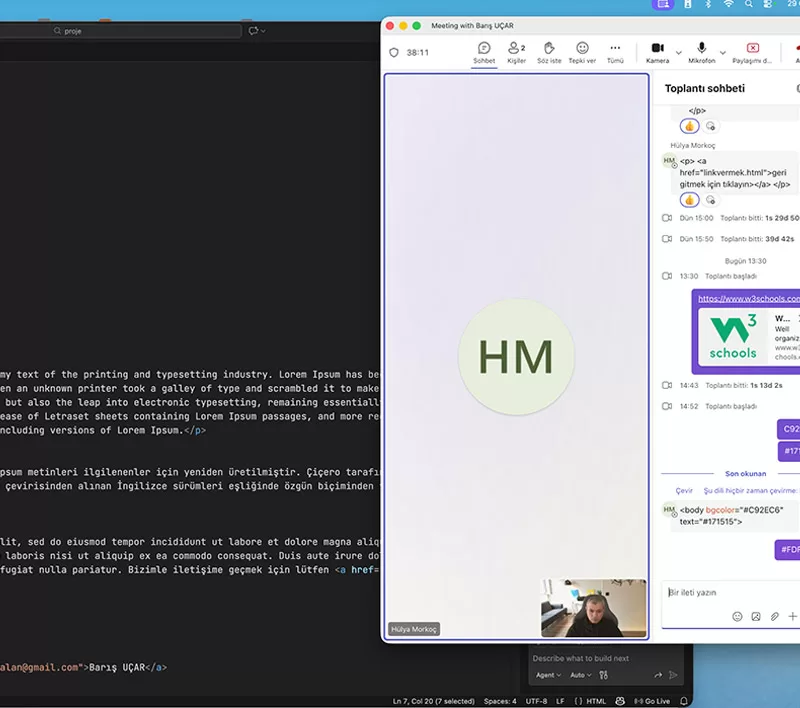Click the redirect arrow icon in Copilot chat
The image size is (800, 708).
coord(658,675)
